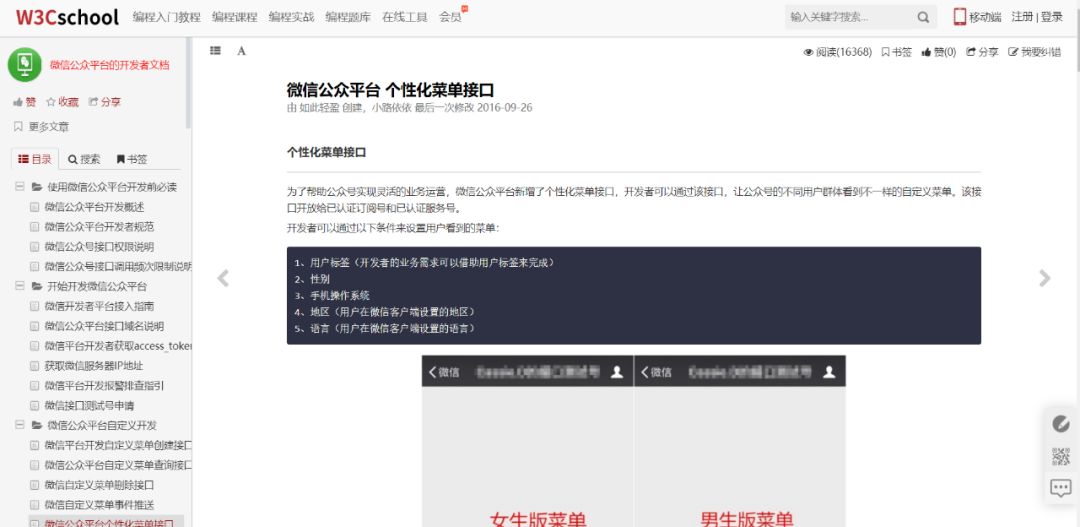Switch to the 搜索 tab in sidebar
The image size is (1080, 527).
tap(84, 159)
